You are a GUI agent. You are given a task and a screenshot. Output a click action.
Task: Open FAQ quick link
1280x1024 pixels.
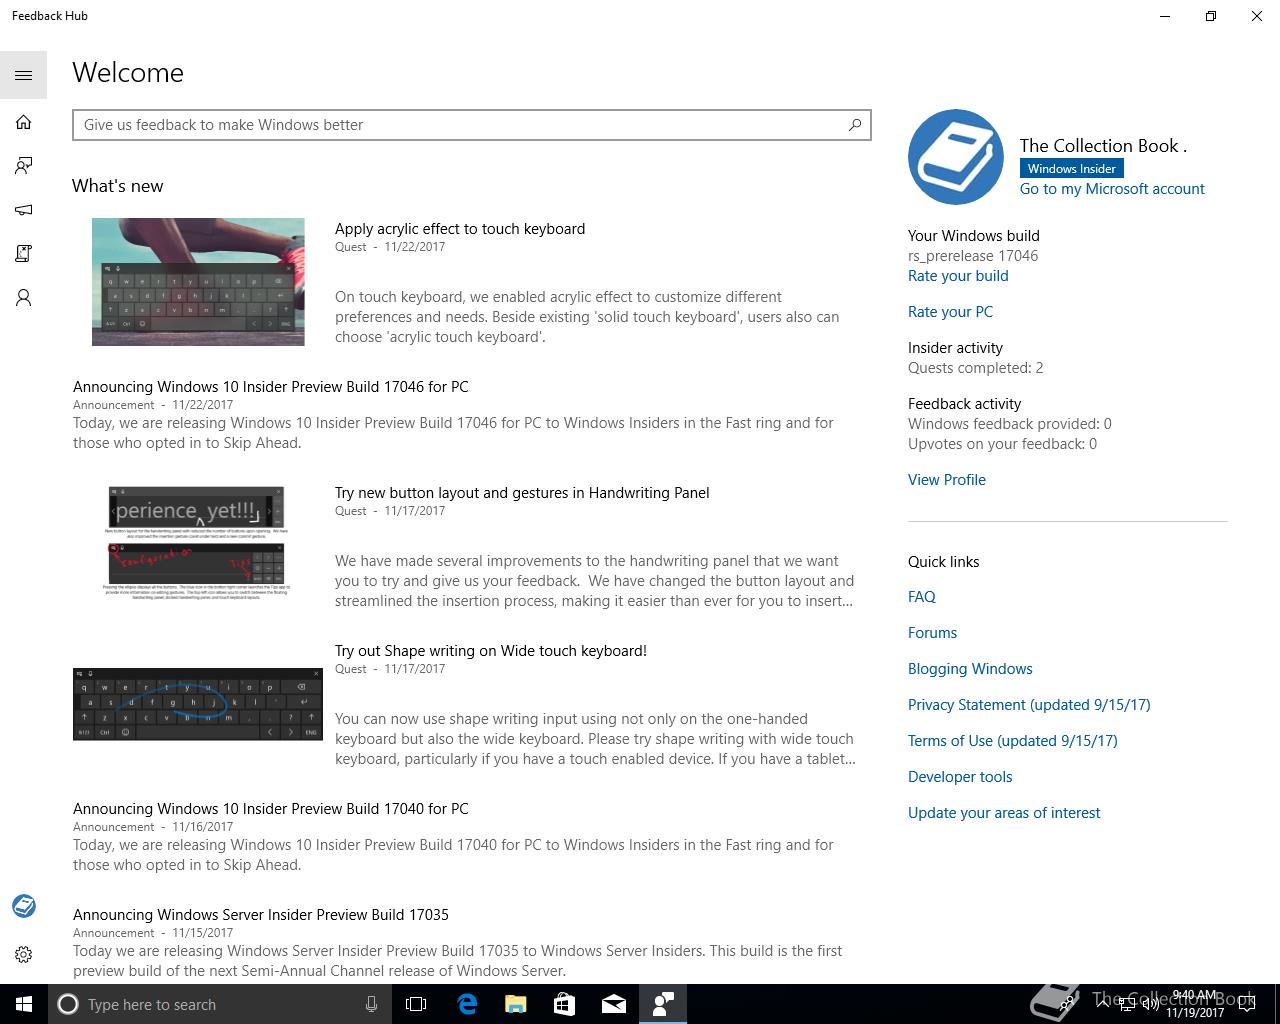point(922,597)
